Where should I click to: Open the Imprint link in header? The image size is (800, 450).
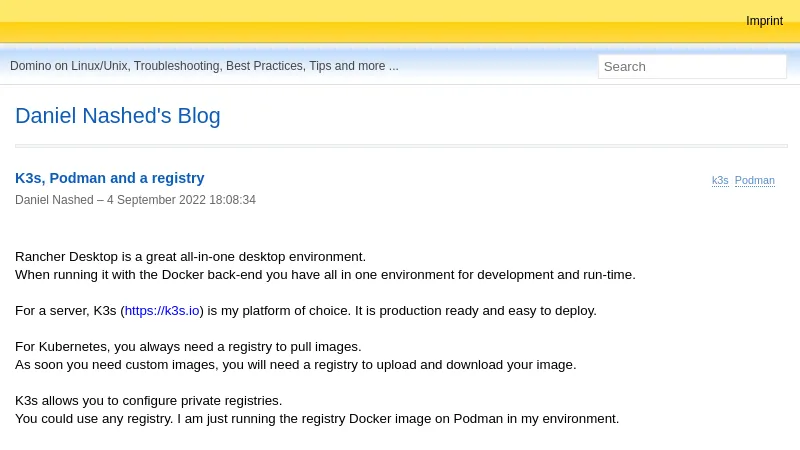pos(764,21)
